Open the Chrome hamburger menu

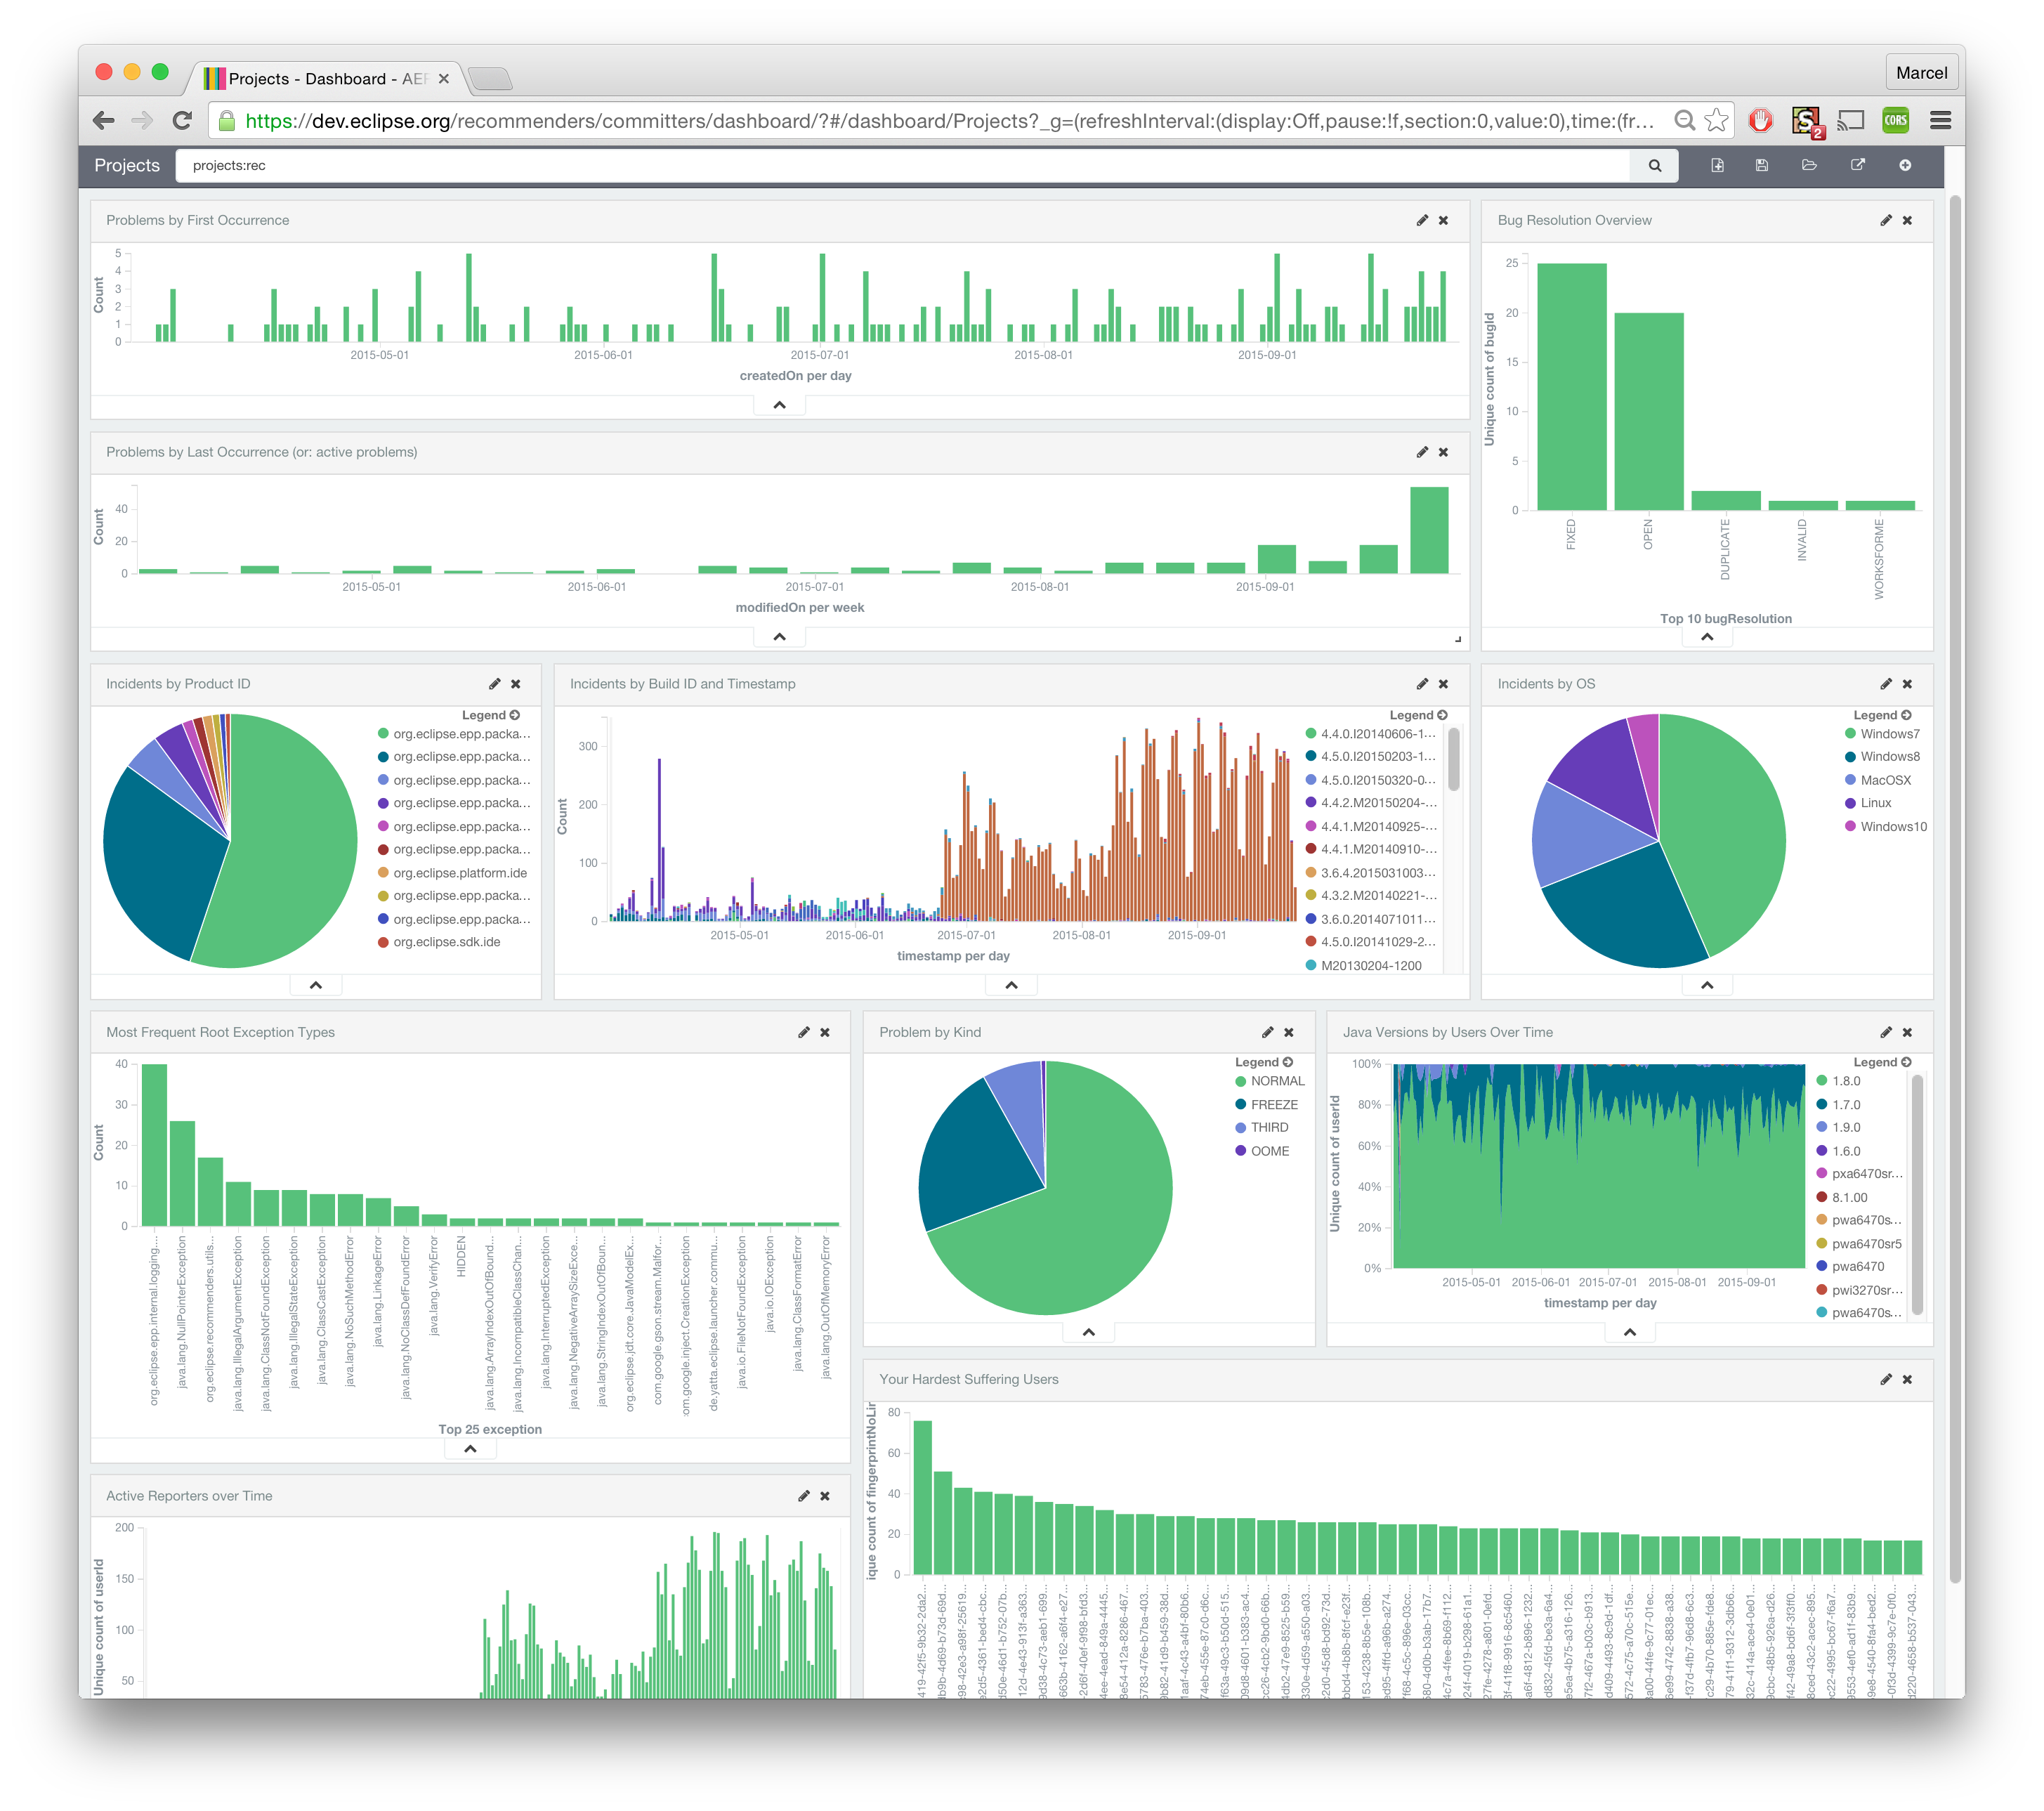pos(1941,121)
